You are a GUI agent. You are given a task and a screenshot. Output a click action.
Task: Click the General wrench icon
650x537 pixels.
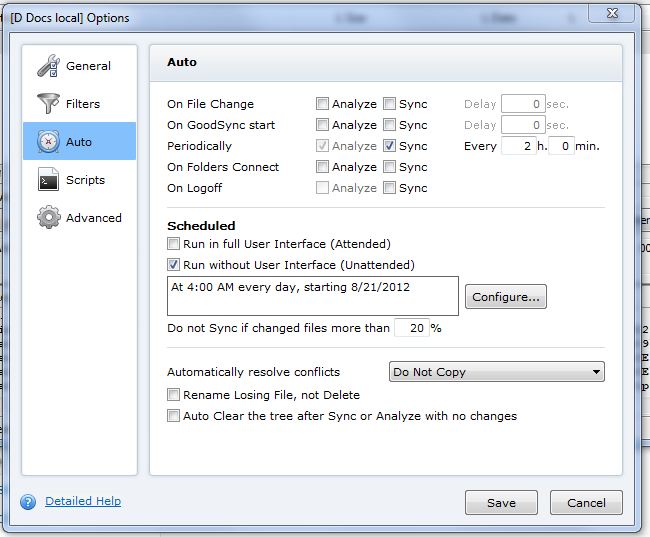[x=48, y=66]
